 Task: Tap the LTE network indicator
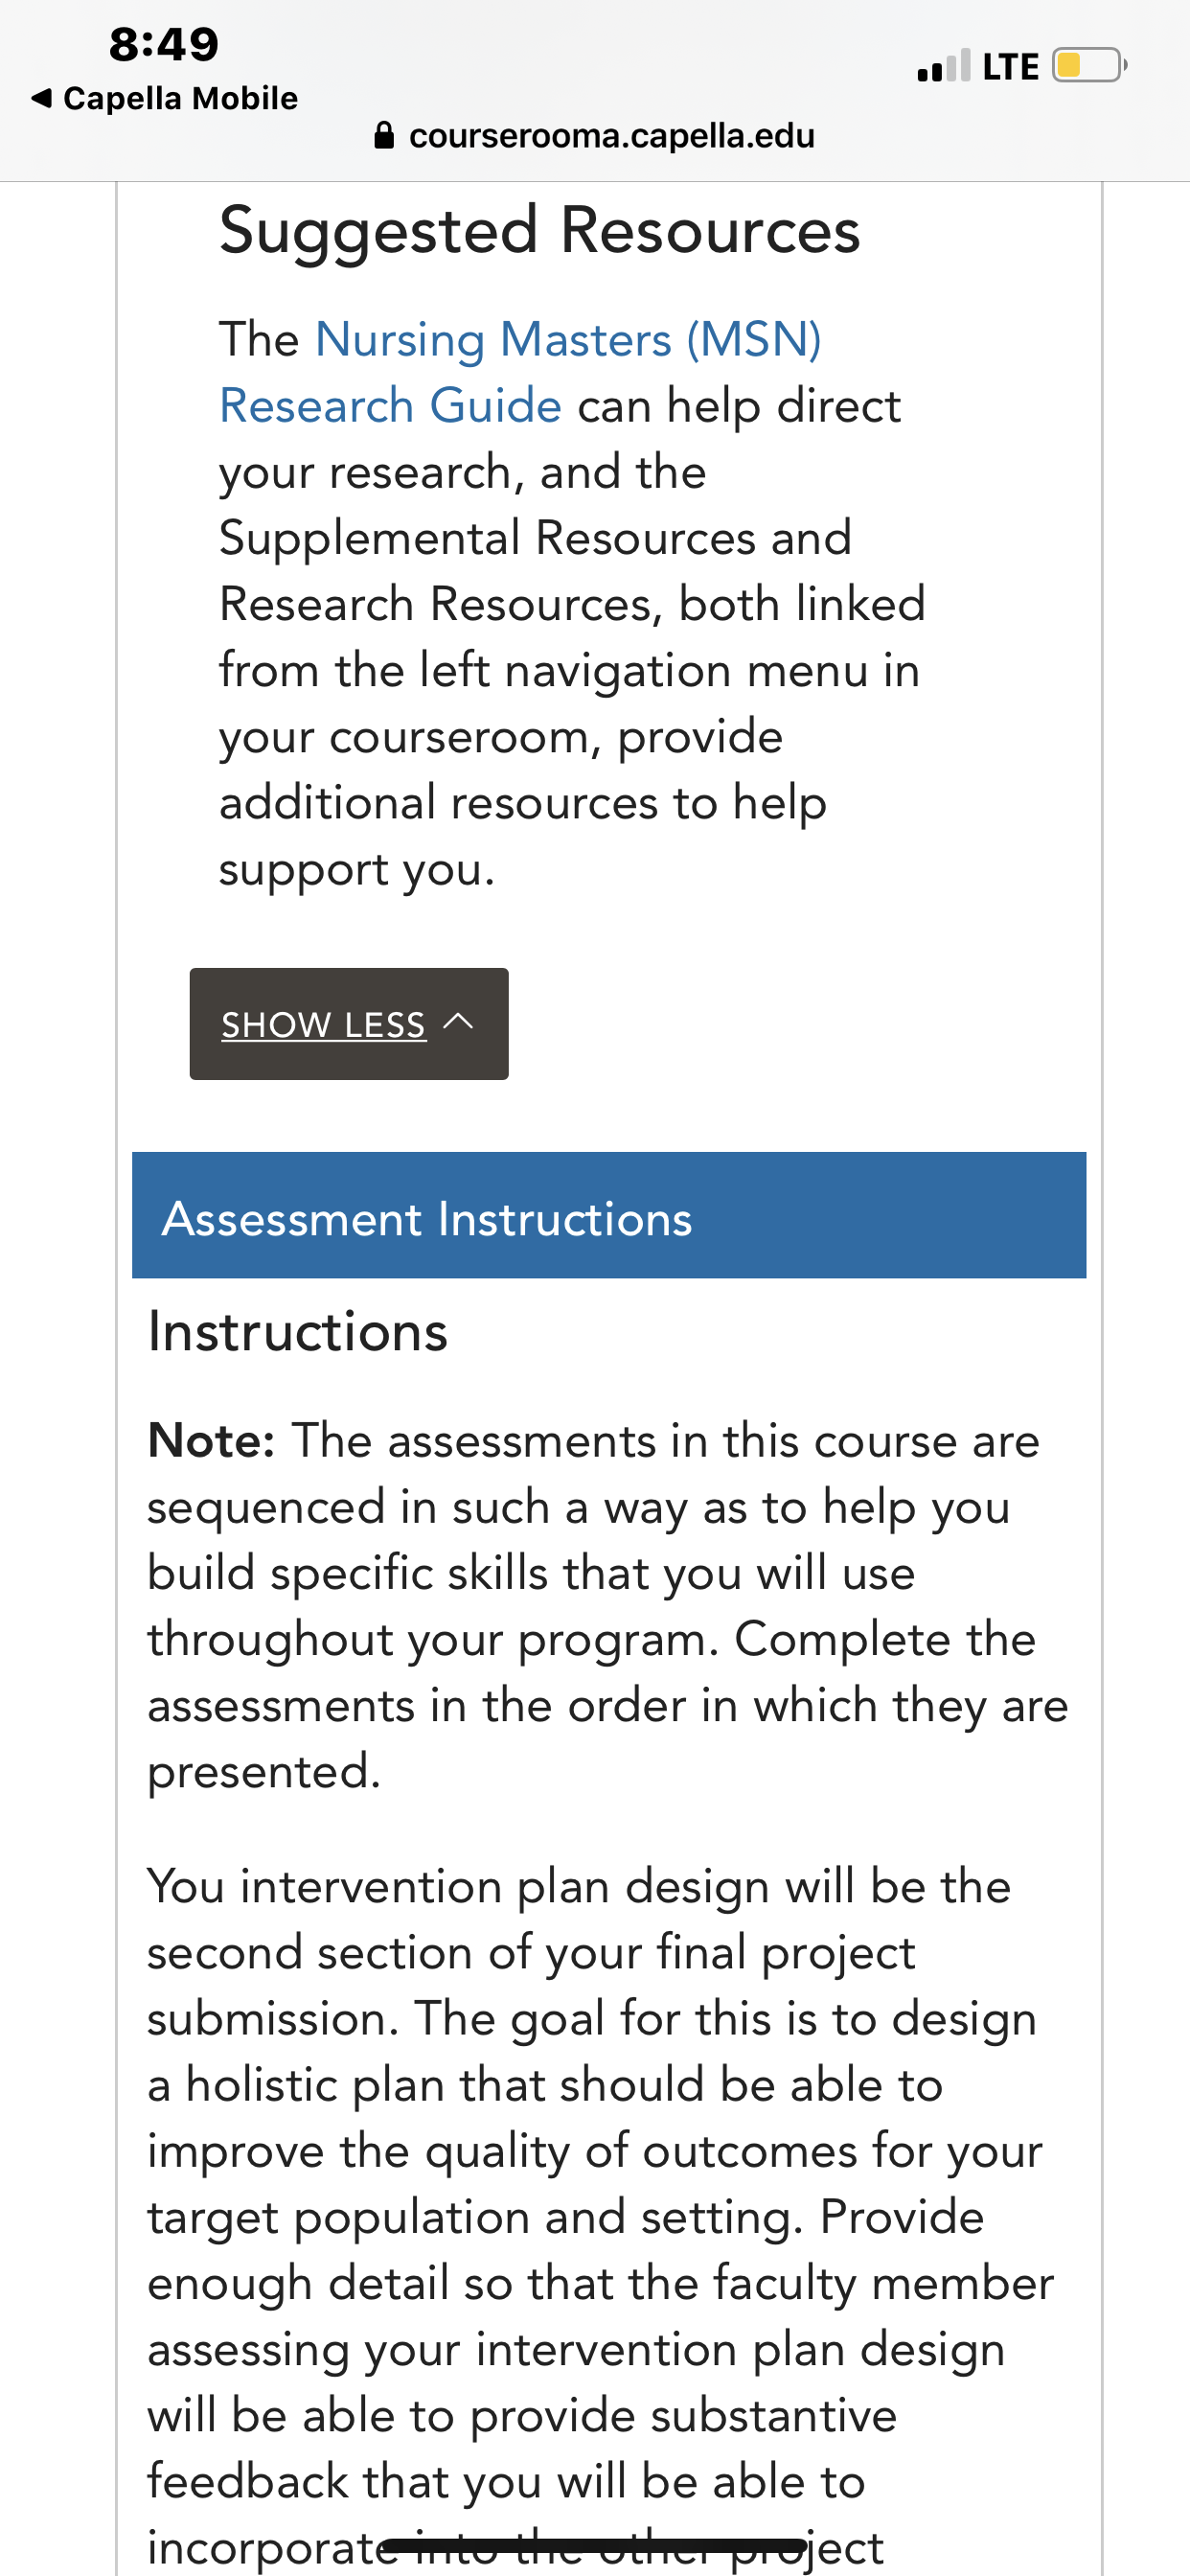(1011, 67)
